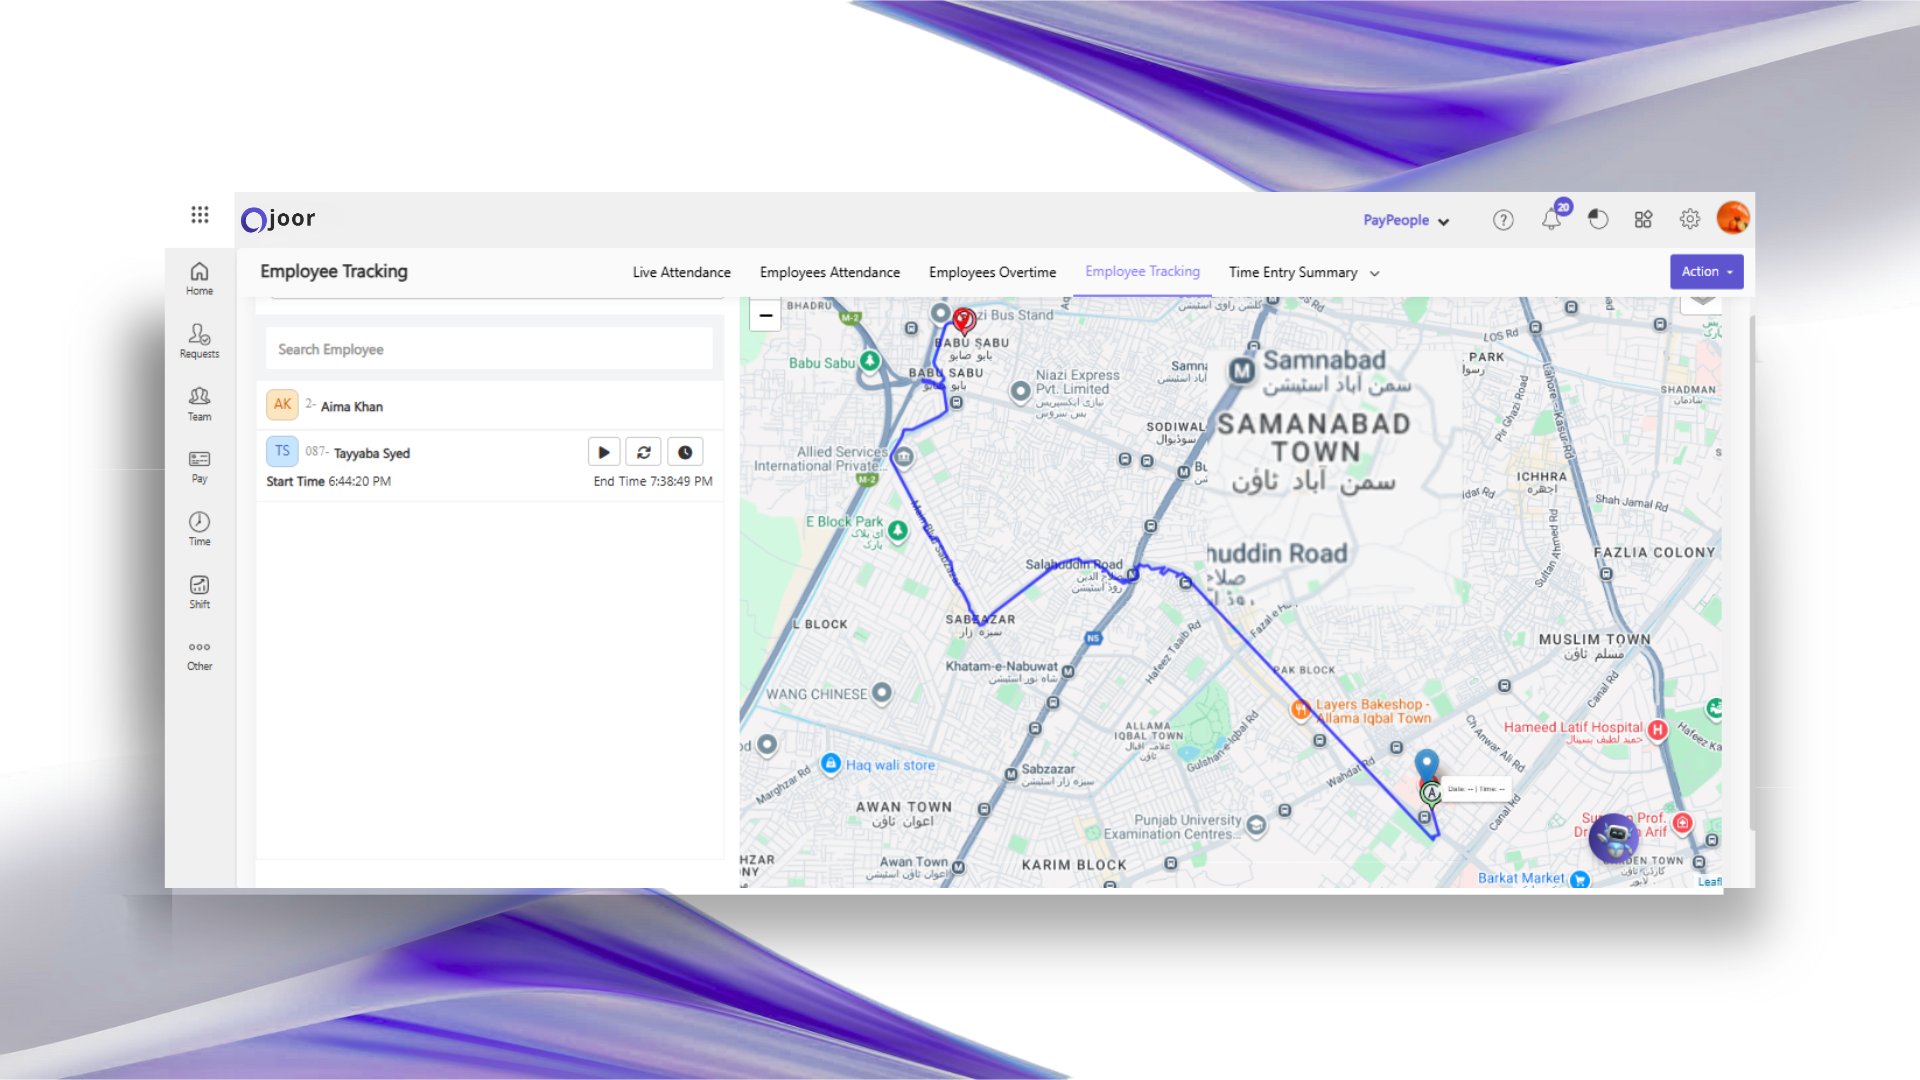
Task: Open Team section in sidebar
Action: coord(199,403)
